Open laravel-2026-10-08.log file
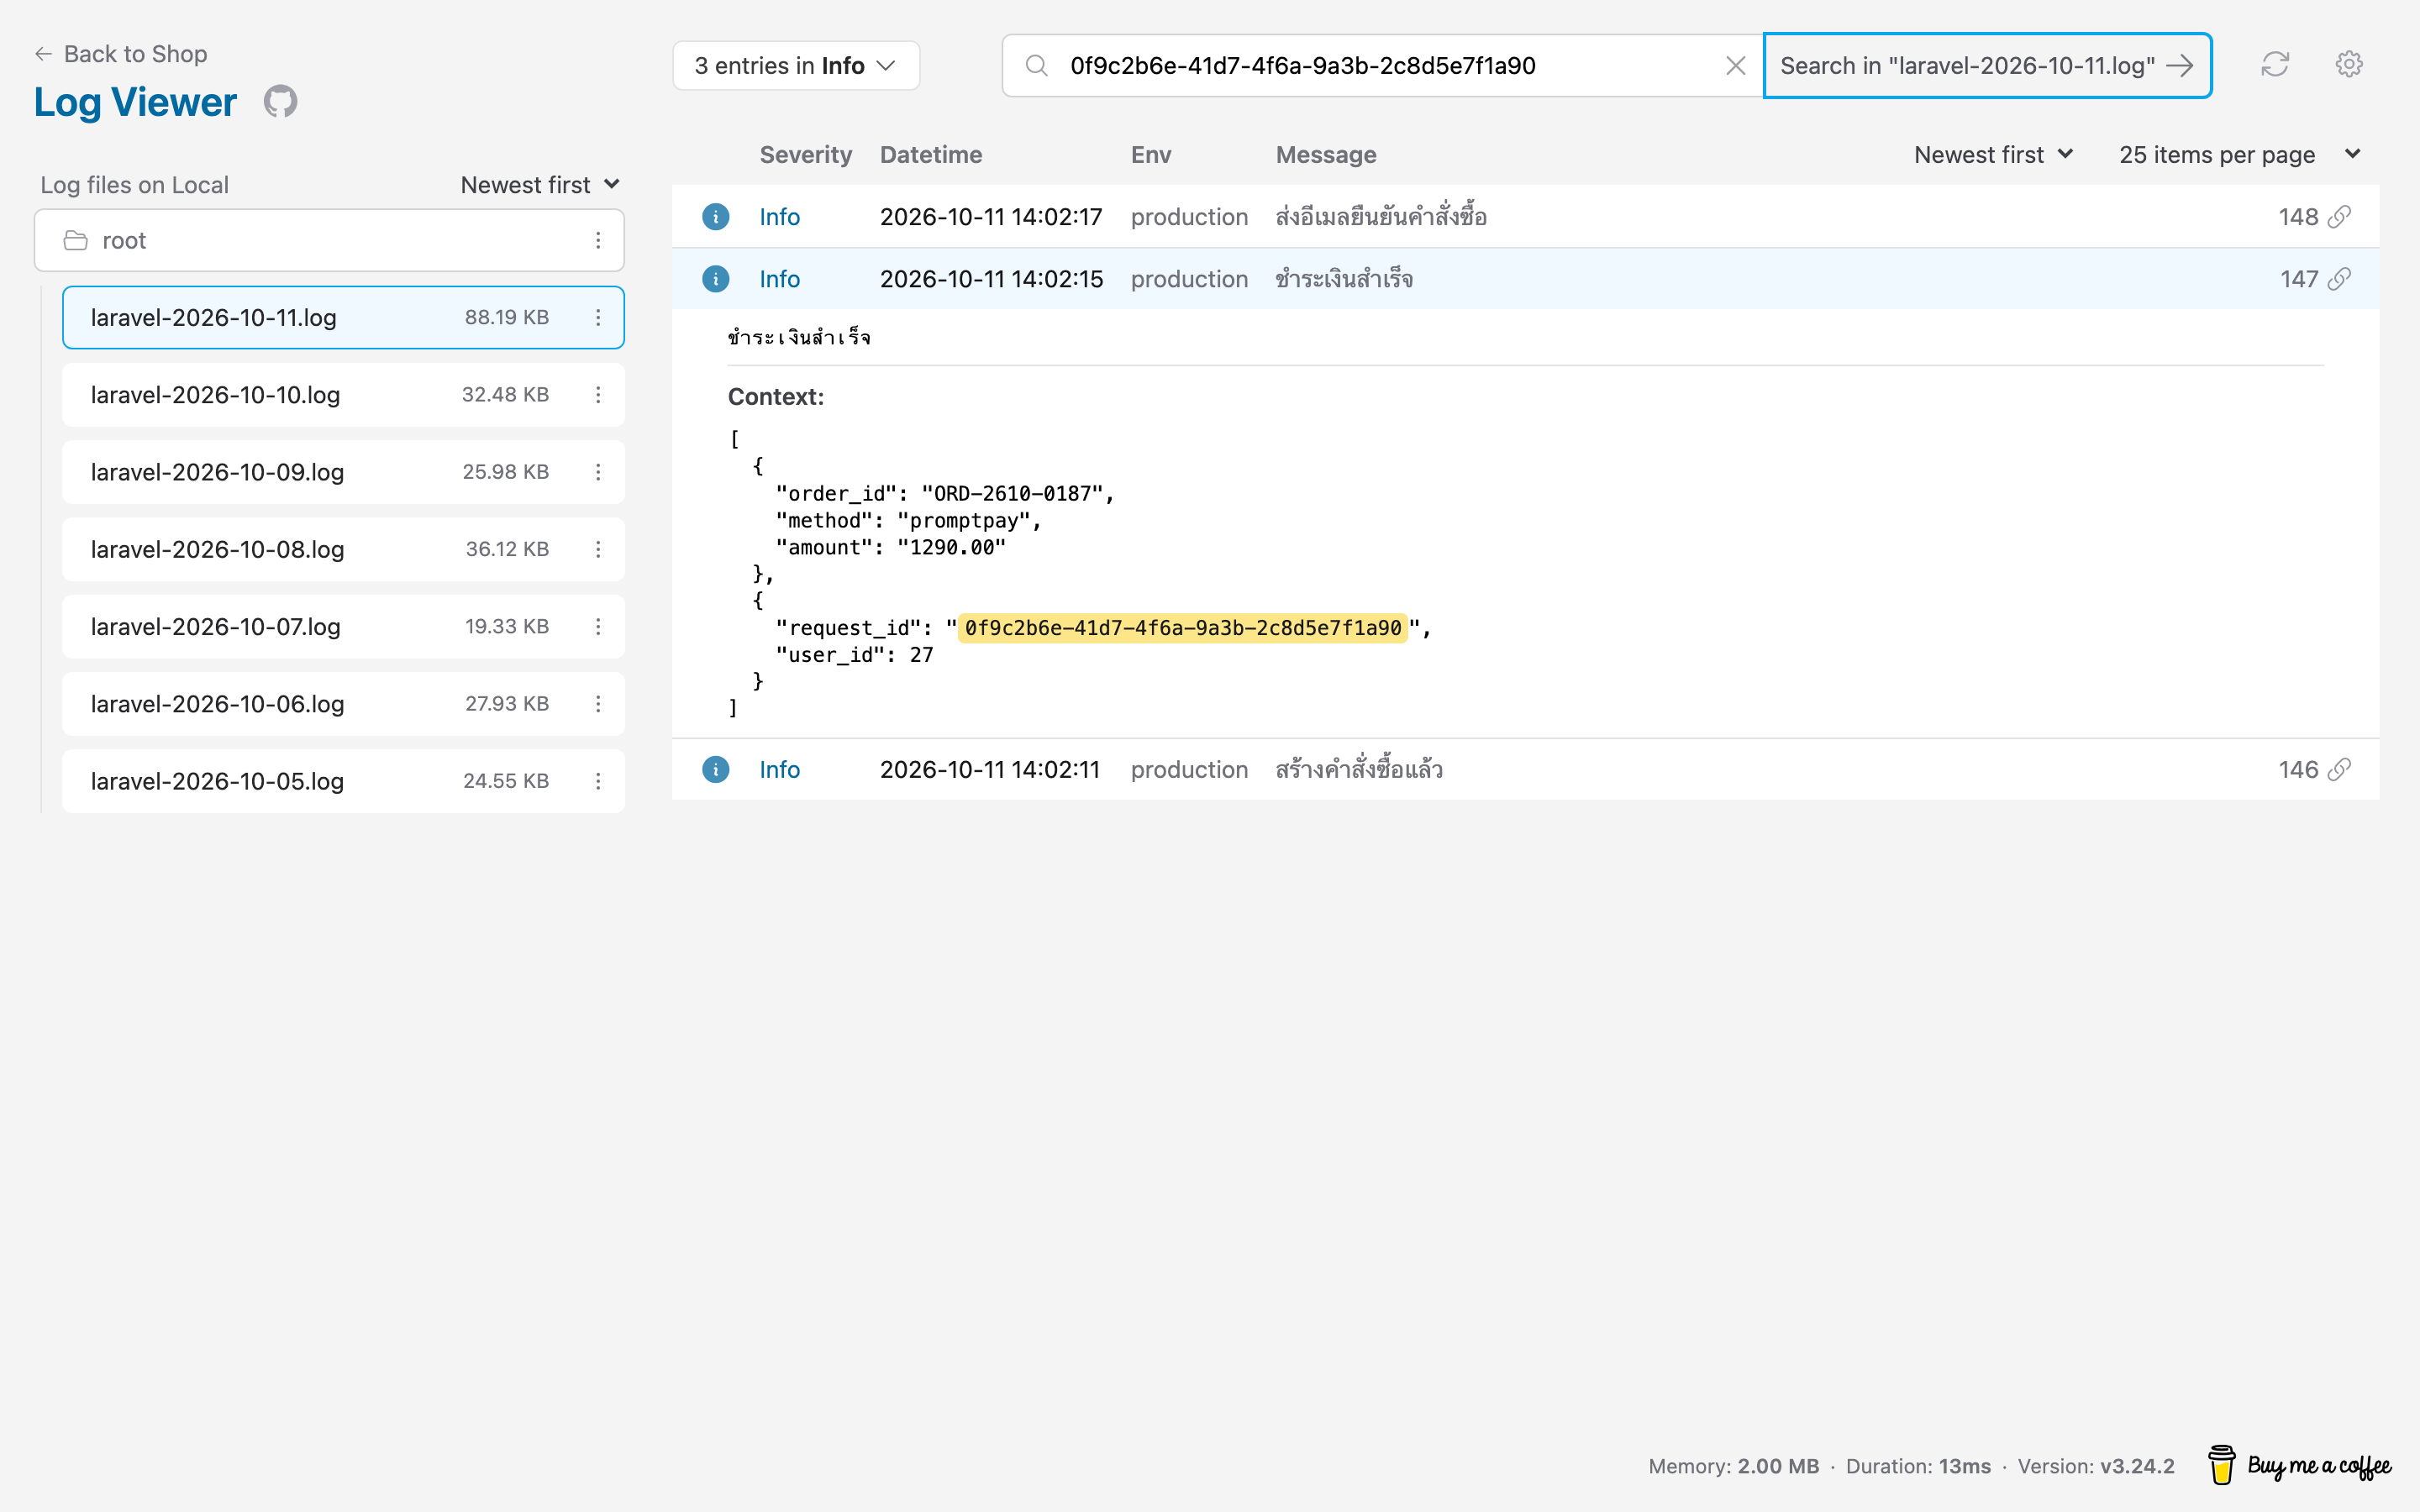The height and width of the screenshot is (1512, 2420). pyautogui.click(x=343, y=549)
